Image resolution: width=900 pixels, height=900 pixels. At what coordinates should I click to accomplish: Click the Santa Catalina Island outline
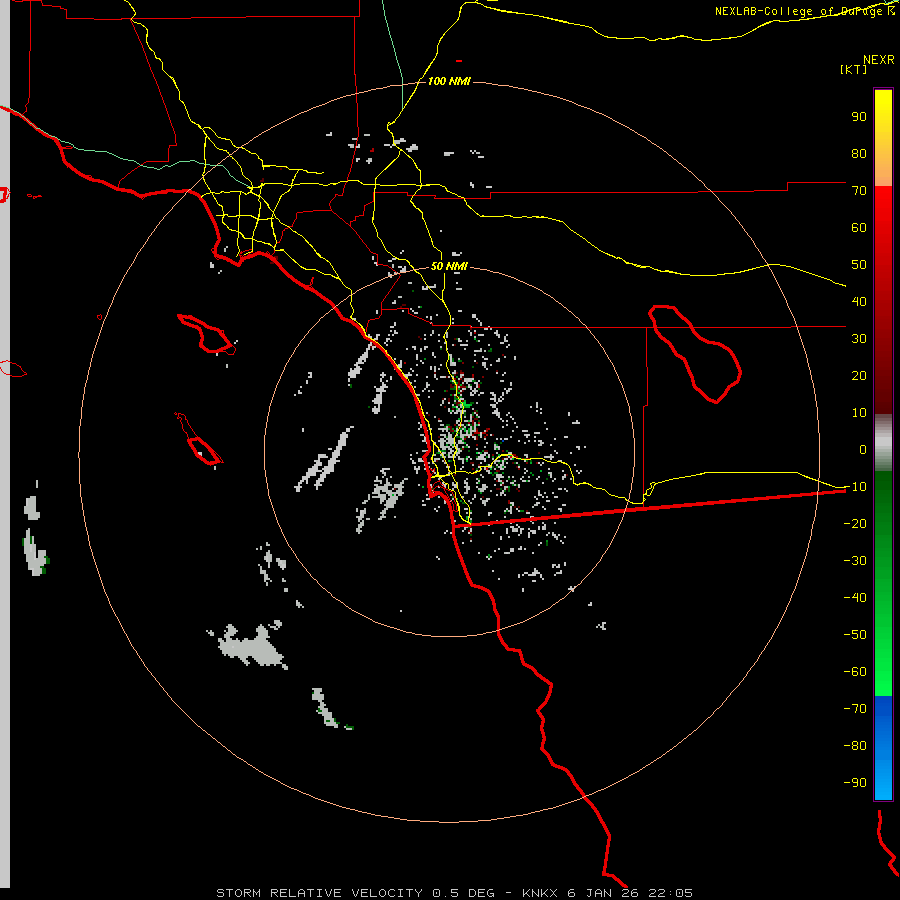click(x=207, y=334)
